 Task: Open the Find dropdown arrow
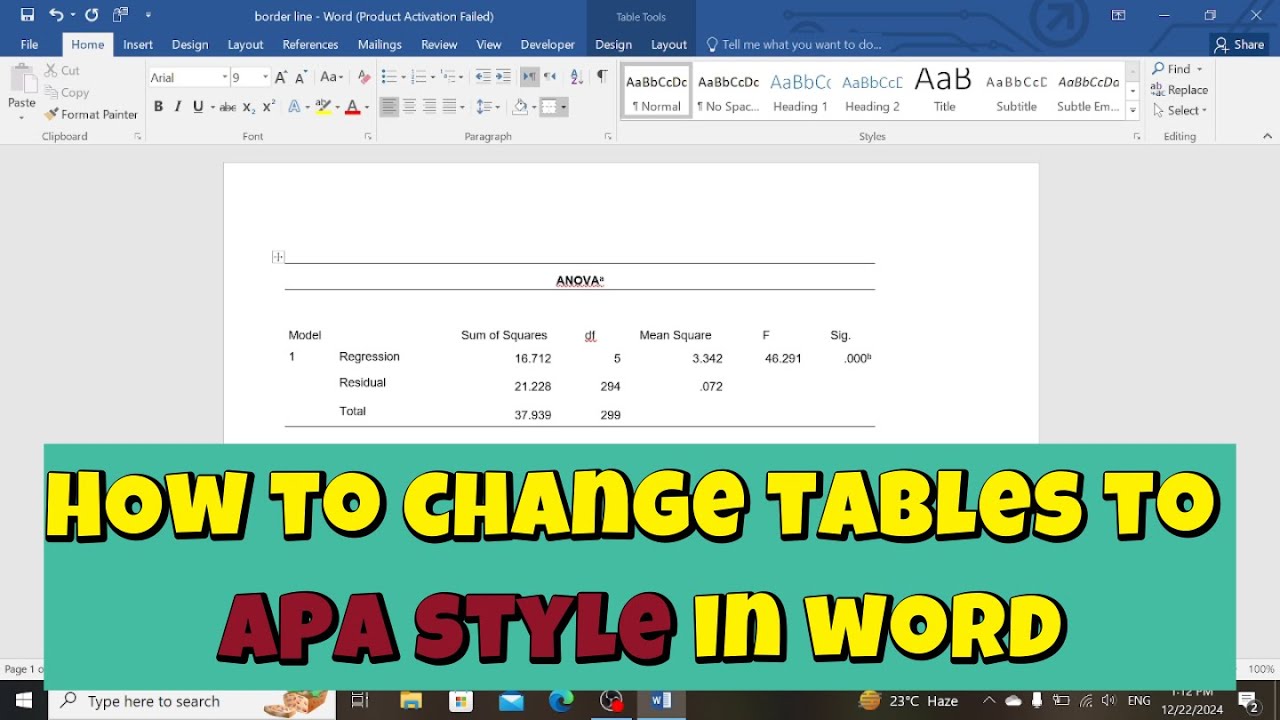coord(1200,69)
